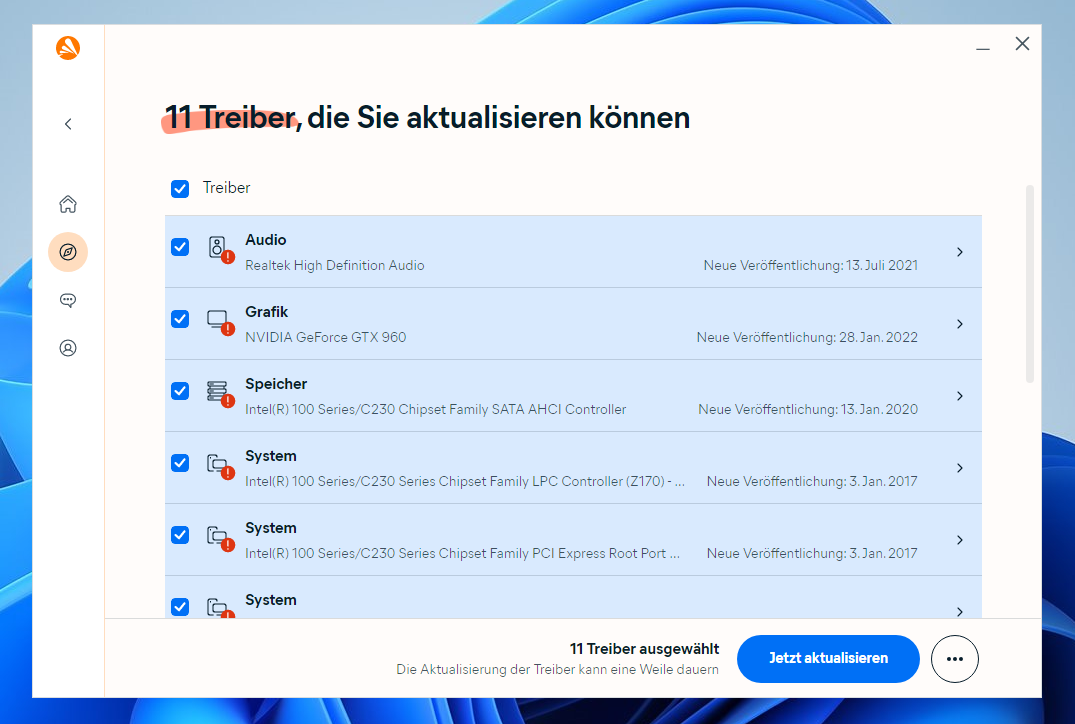This screenshot has height=724, width=1075.
Task: Expand the System PCI Express Root Port chevron
Action: (x=960, y=540)
